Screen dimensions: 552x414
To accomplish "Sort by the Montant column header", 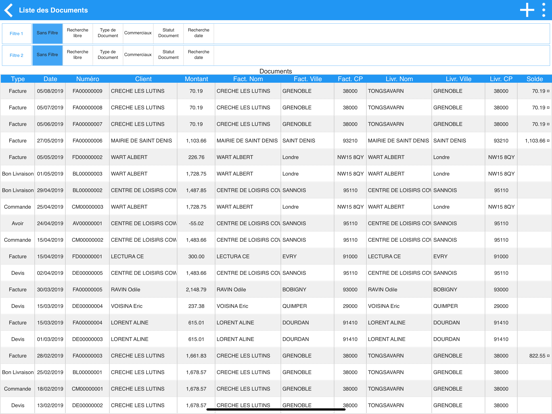I will [x=196, y=79].
